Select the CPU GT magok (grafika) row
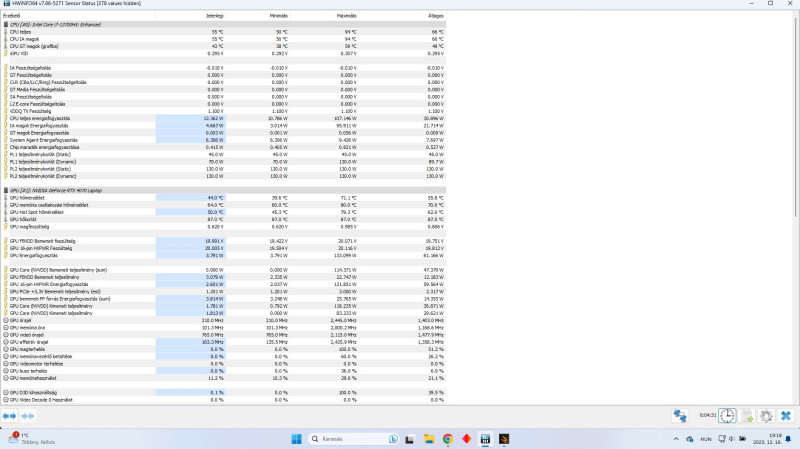Screen dimensions: 800x449 (223, 46)
